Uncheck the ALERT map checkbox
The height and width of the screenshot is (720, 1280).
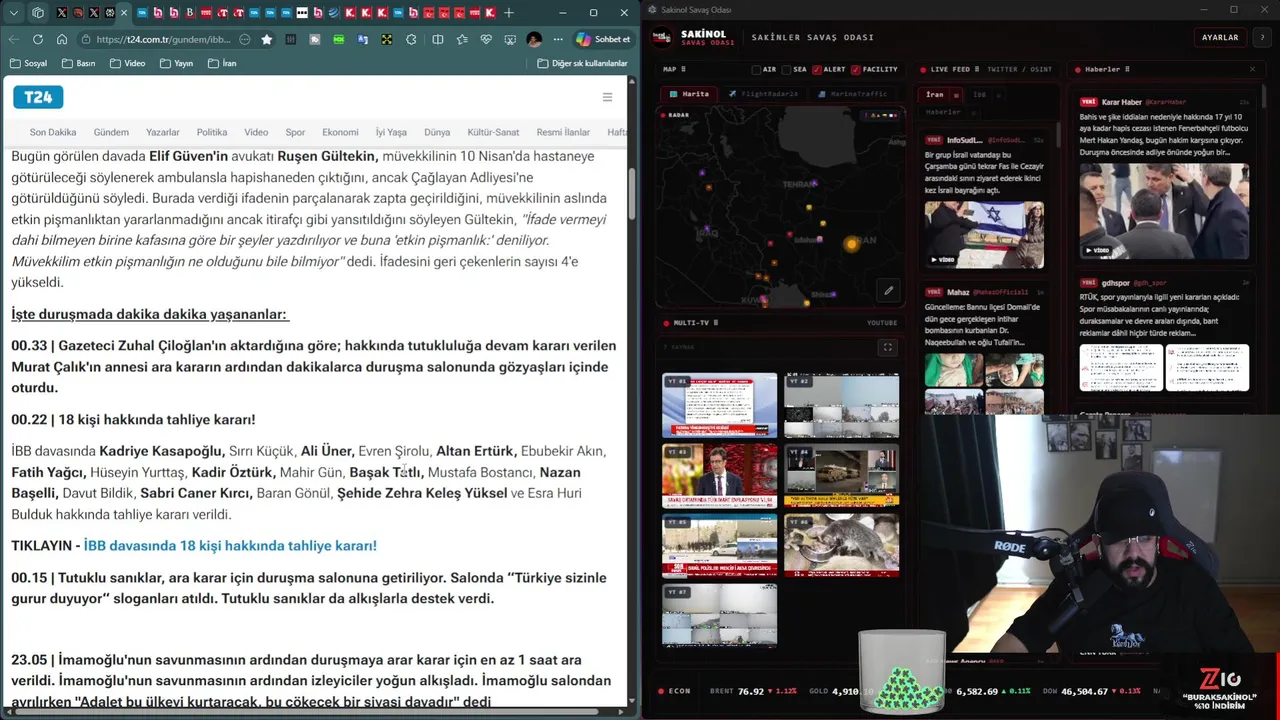[x=817, y=70]
